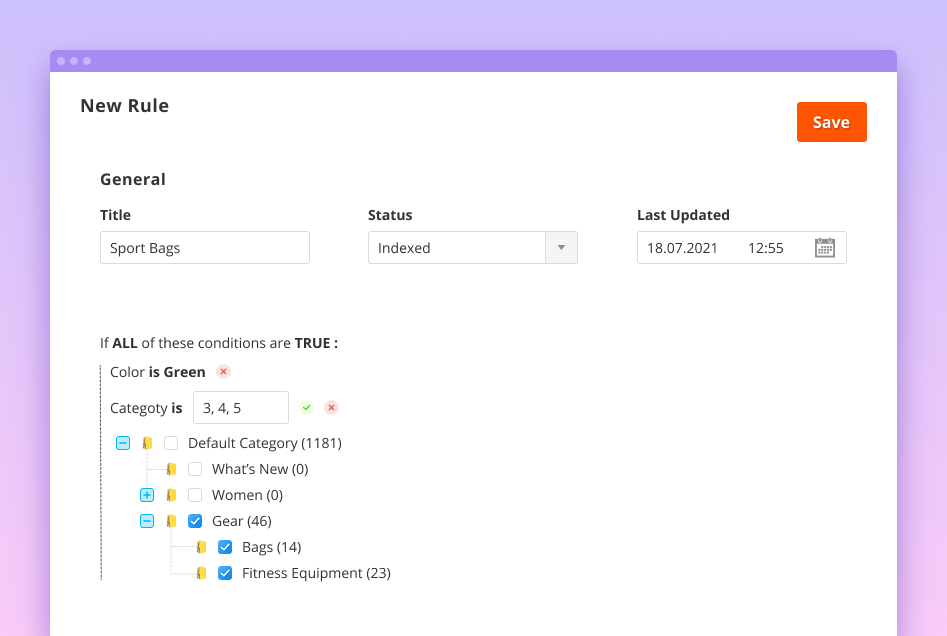Confirm the Category value with green check

[x=307, y=408]
